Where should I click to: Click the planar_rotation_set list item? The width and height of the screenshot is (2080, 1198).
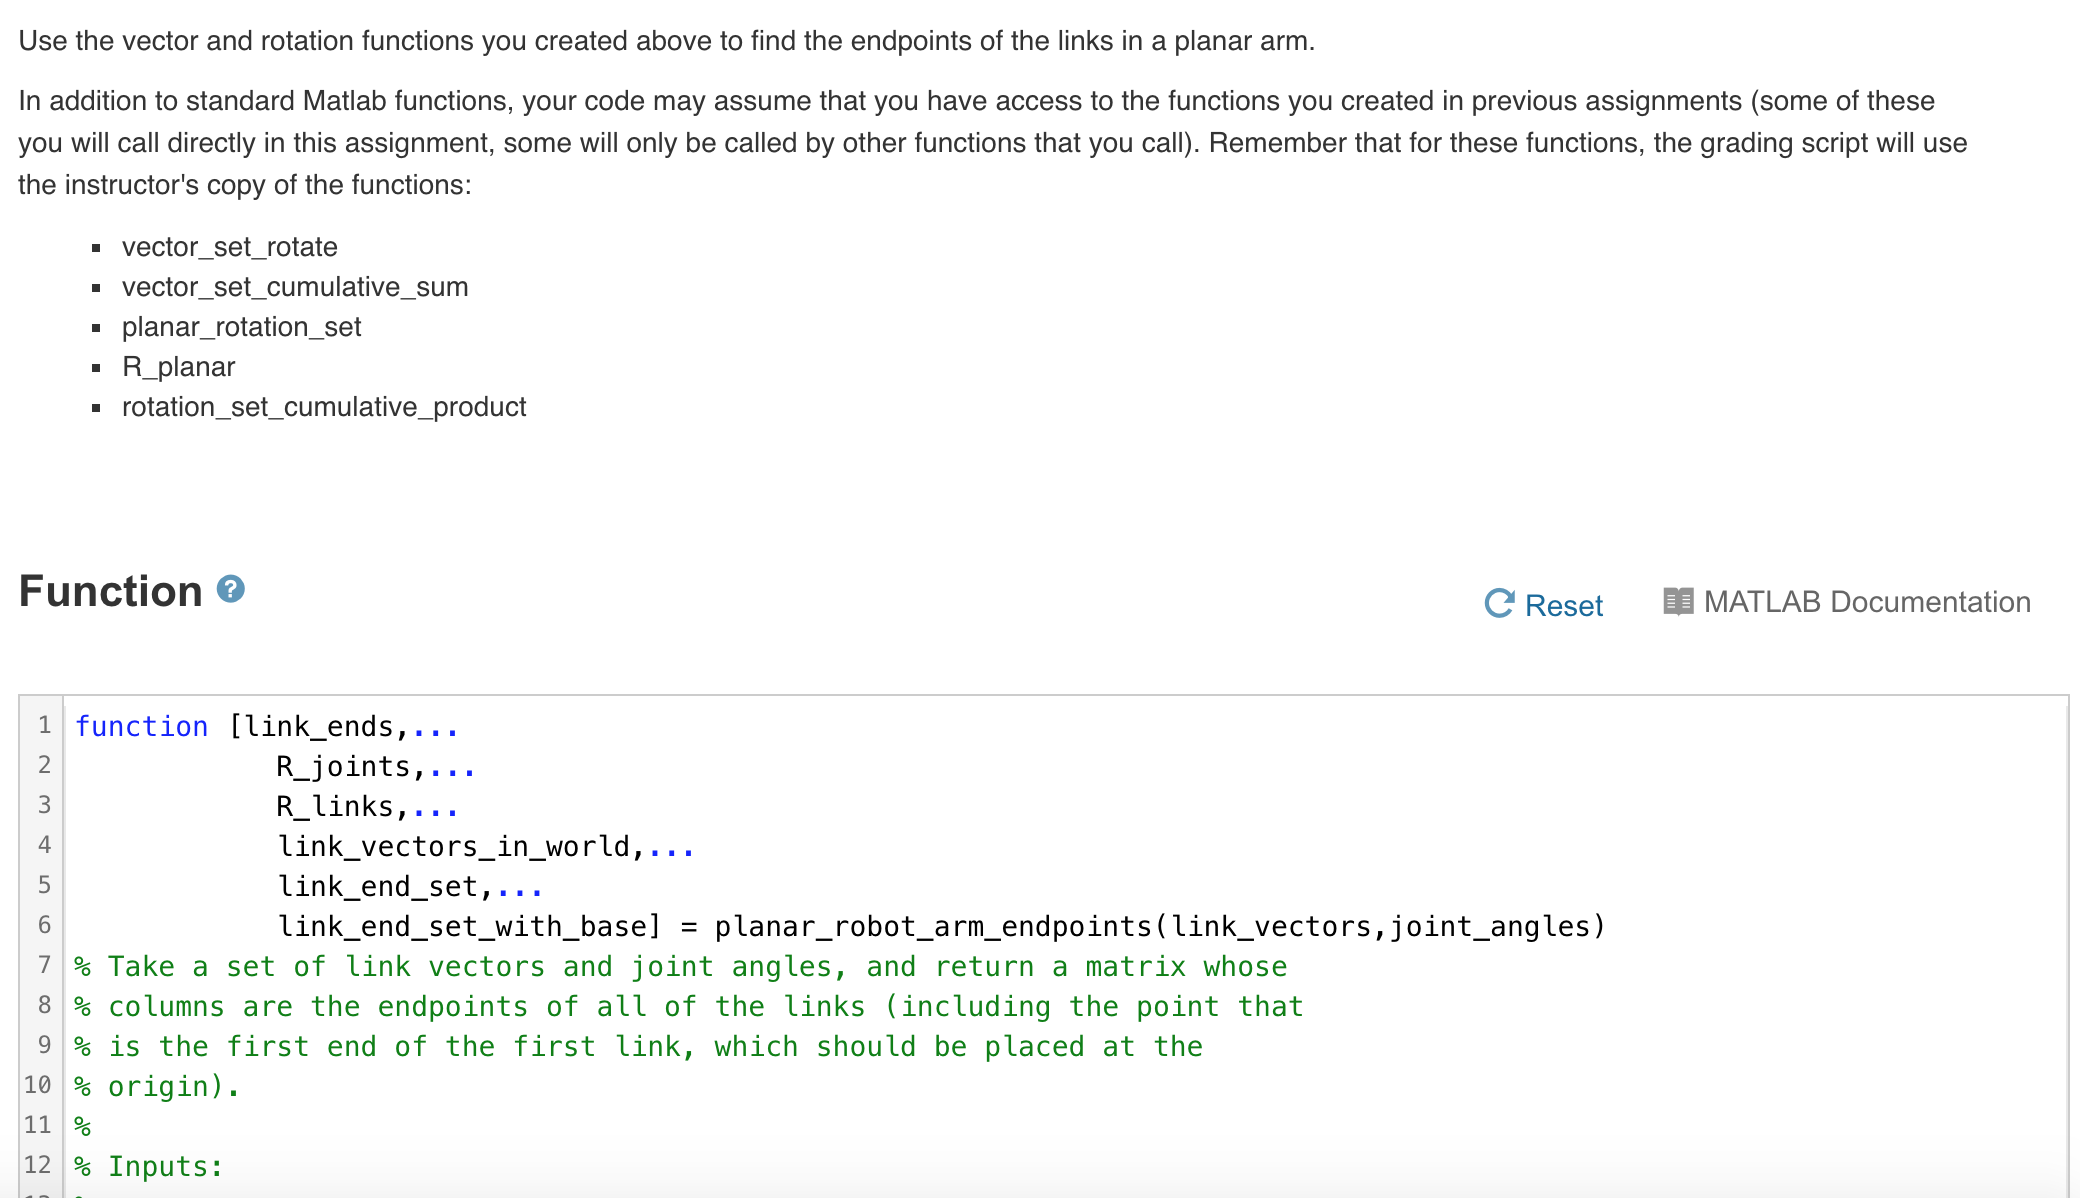pos(241,326)
